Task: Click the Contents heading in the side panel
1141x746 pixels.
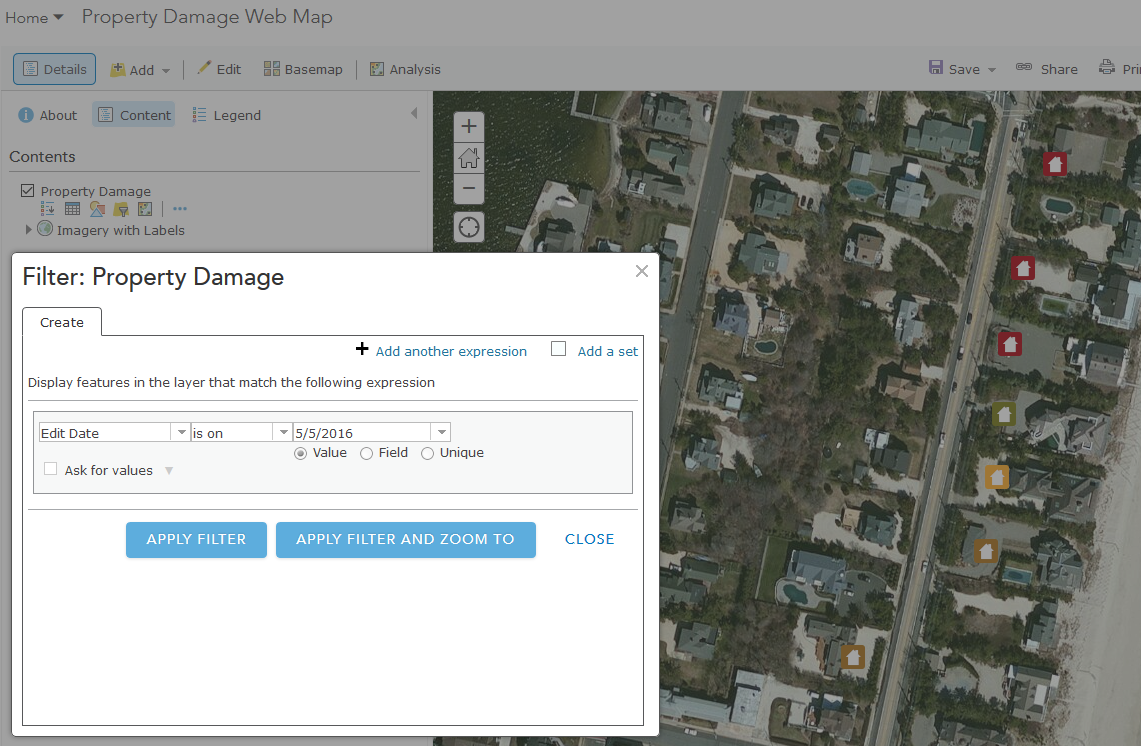Action: tap(42, 156)
